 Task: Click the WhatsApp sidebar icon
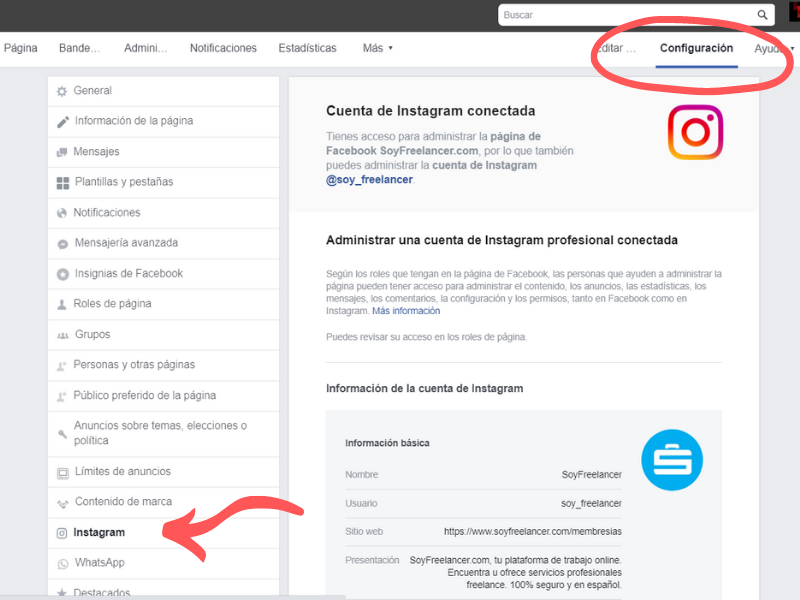click(x=63, y=564)
